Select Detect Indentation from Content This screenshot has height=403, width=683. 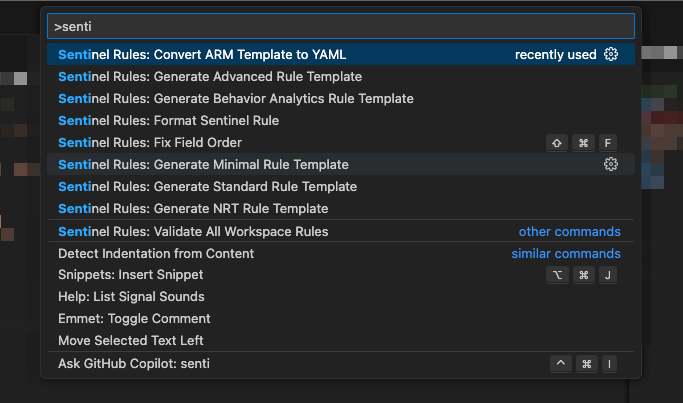[341, 254]
